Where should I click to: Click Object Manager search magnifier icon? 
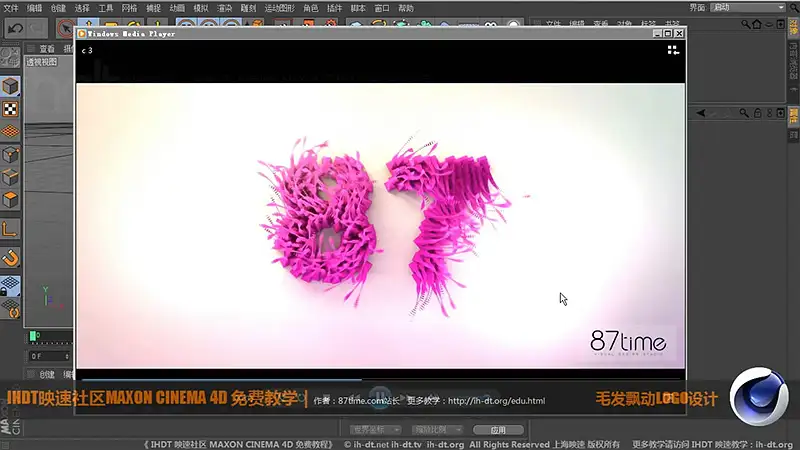pos(745,24)
